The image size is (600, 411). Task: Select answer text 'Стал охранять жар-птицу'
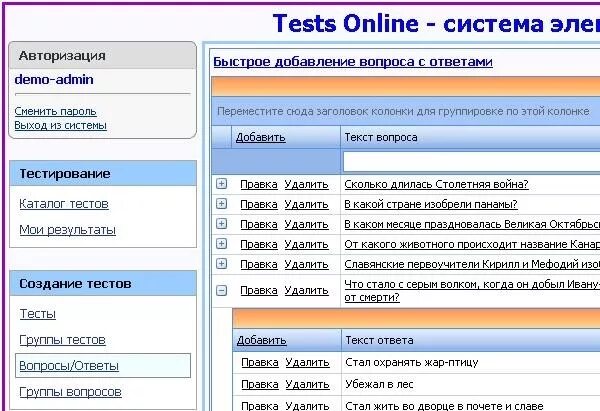[x=411, y=362]
